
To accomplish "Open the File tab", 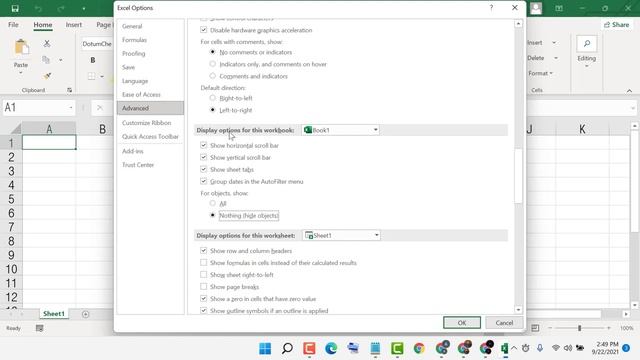I will pos(13,24).
